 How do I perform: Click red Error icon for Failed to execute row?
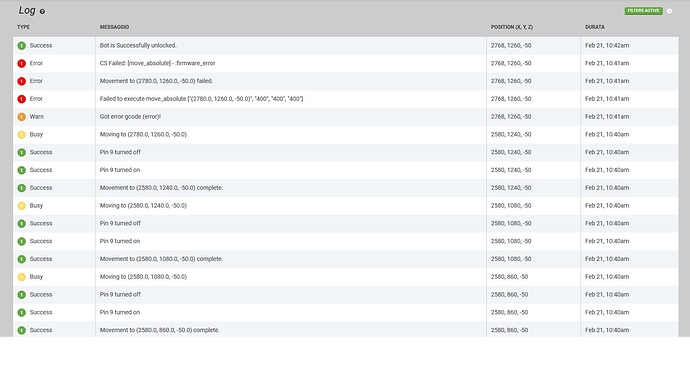click(22, 99)
